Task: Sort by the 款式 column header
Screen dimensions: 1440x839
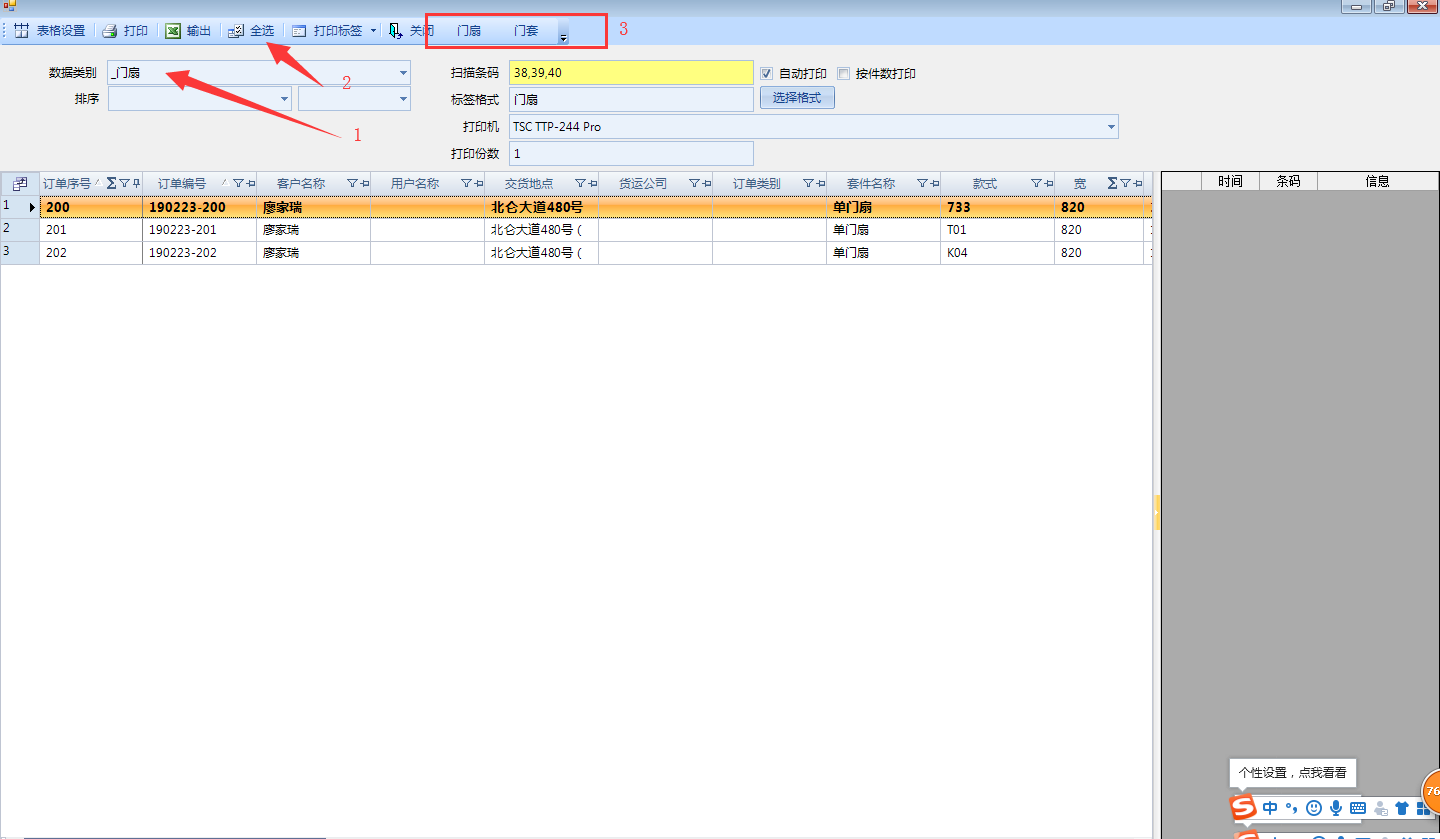Action: [x=984, y=184]
